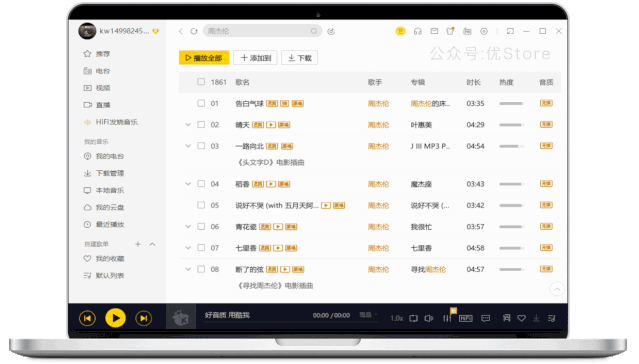Expand versions of song 07 七里香
The height and width of the screenshot is (364, 639).
point(188,247)
